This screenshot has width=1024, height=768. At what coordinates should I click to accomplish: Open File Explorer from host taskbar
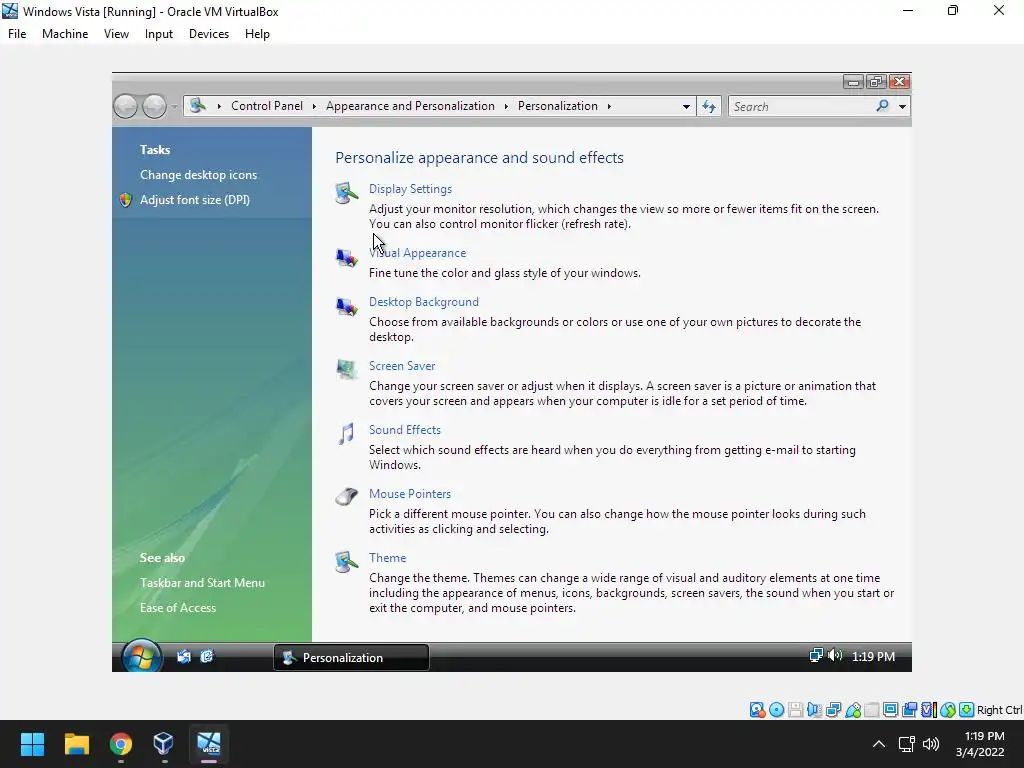click(x=76, y=744)
